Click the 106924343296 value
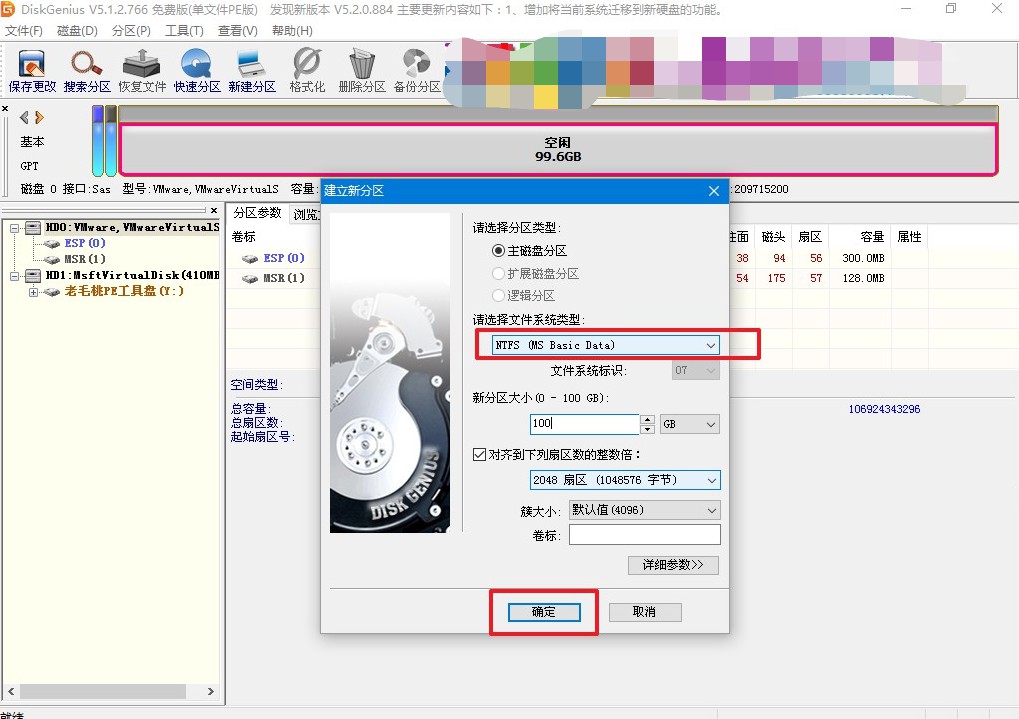Viewport: 1019px width, 719px height. coord(884,409)
